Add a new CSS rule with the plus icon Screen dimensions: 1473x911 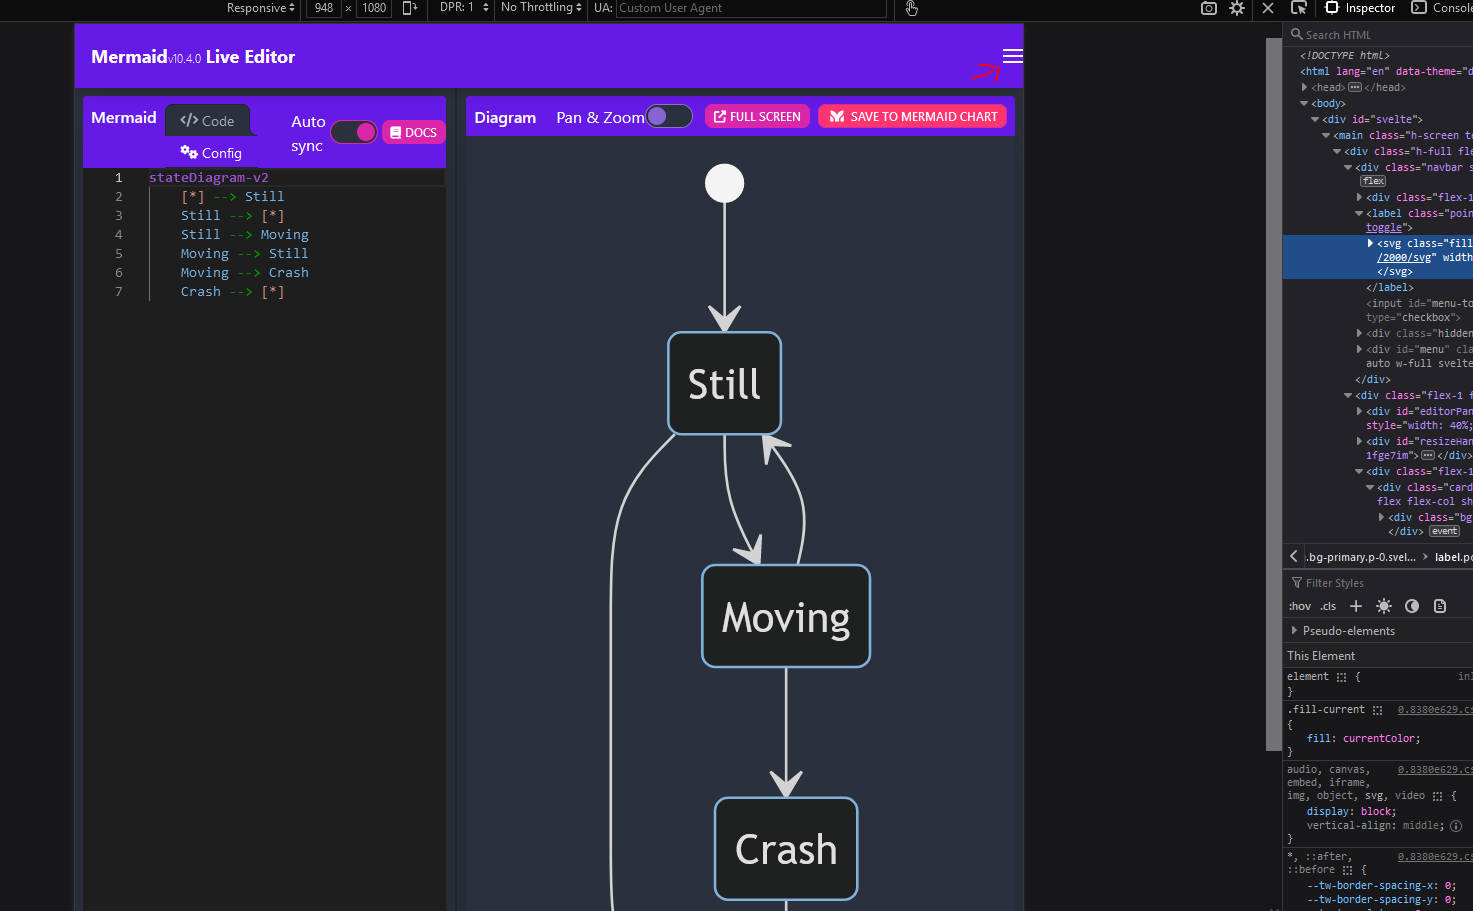pos(1356,605)
